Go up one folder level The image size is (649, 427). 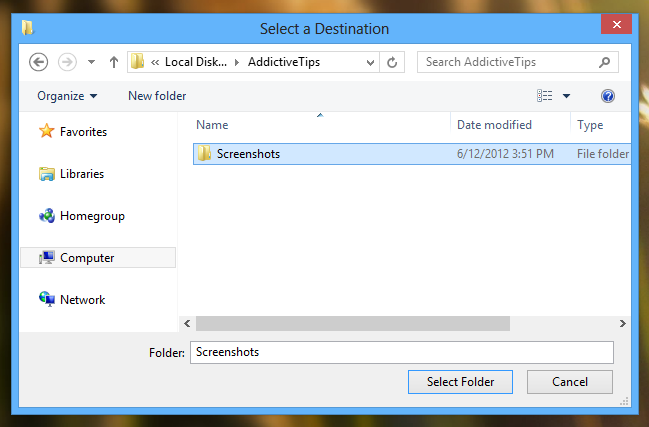pyautogui.click(x=114, y=62)
